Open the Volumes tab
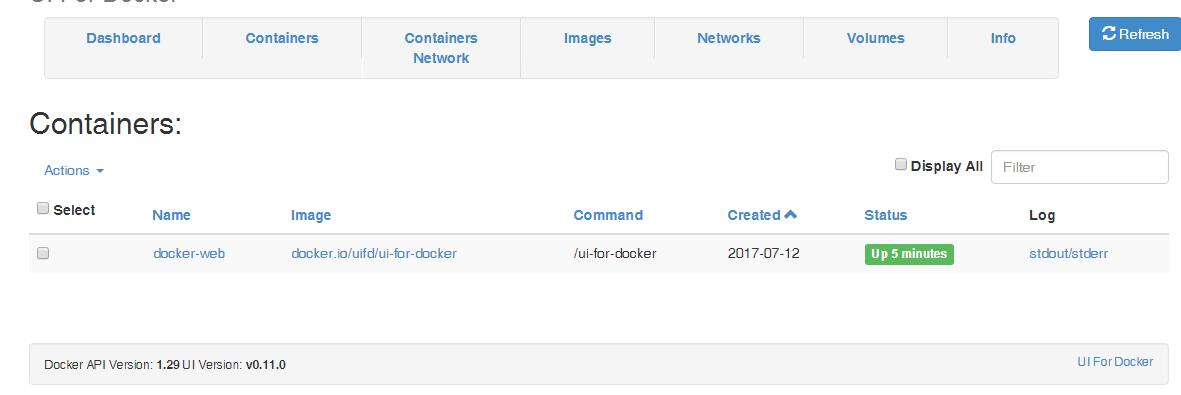The image size is (1181, 395). pyautogui.click(x=875, y=38)
